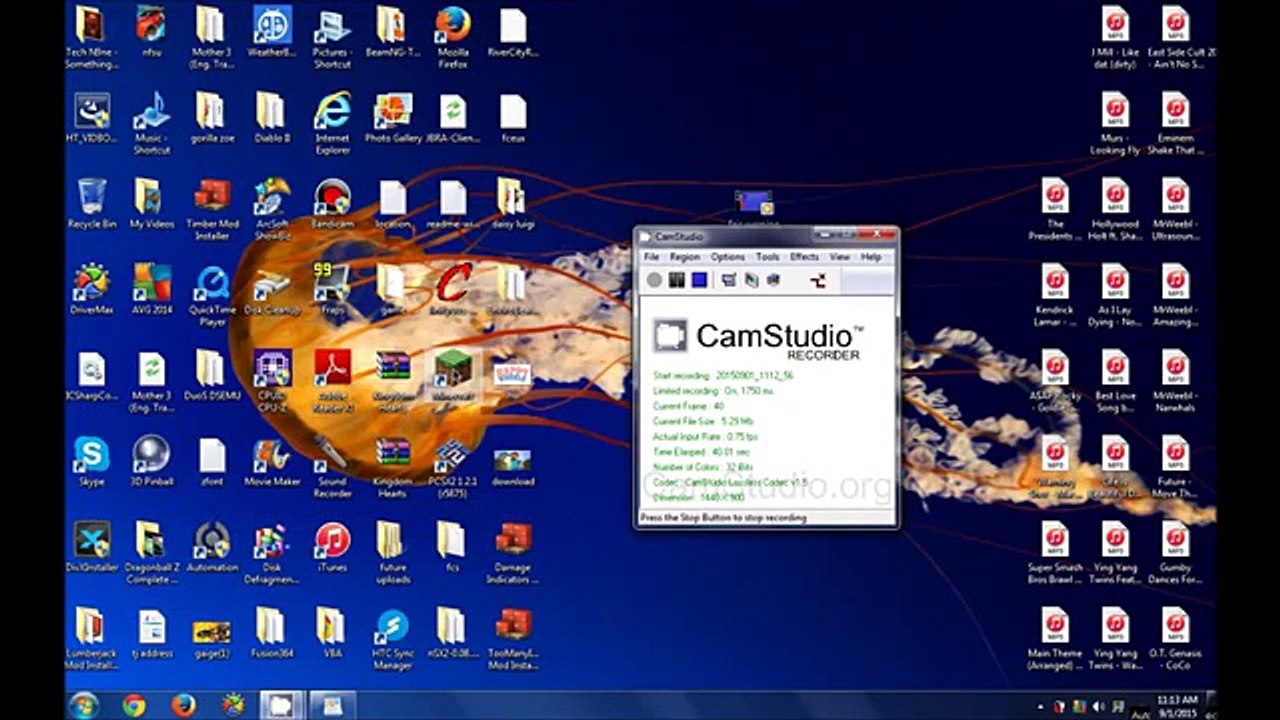This screenshot has width=1280, height=720.
Task: Click the video annotations icon in CamStudio toolbar
Action: (751, 281)
